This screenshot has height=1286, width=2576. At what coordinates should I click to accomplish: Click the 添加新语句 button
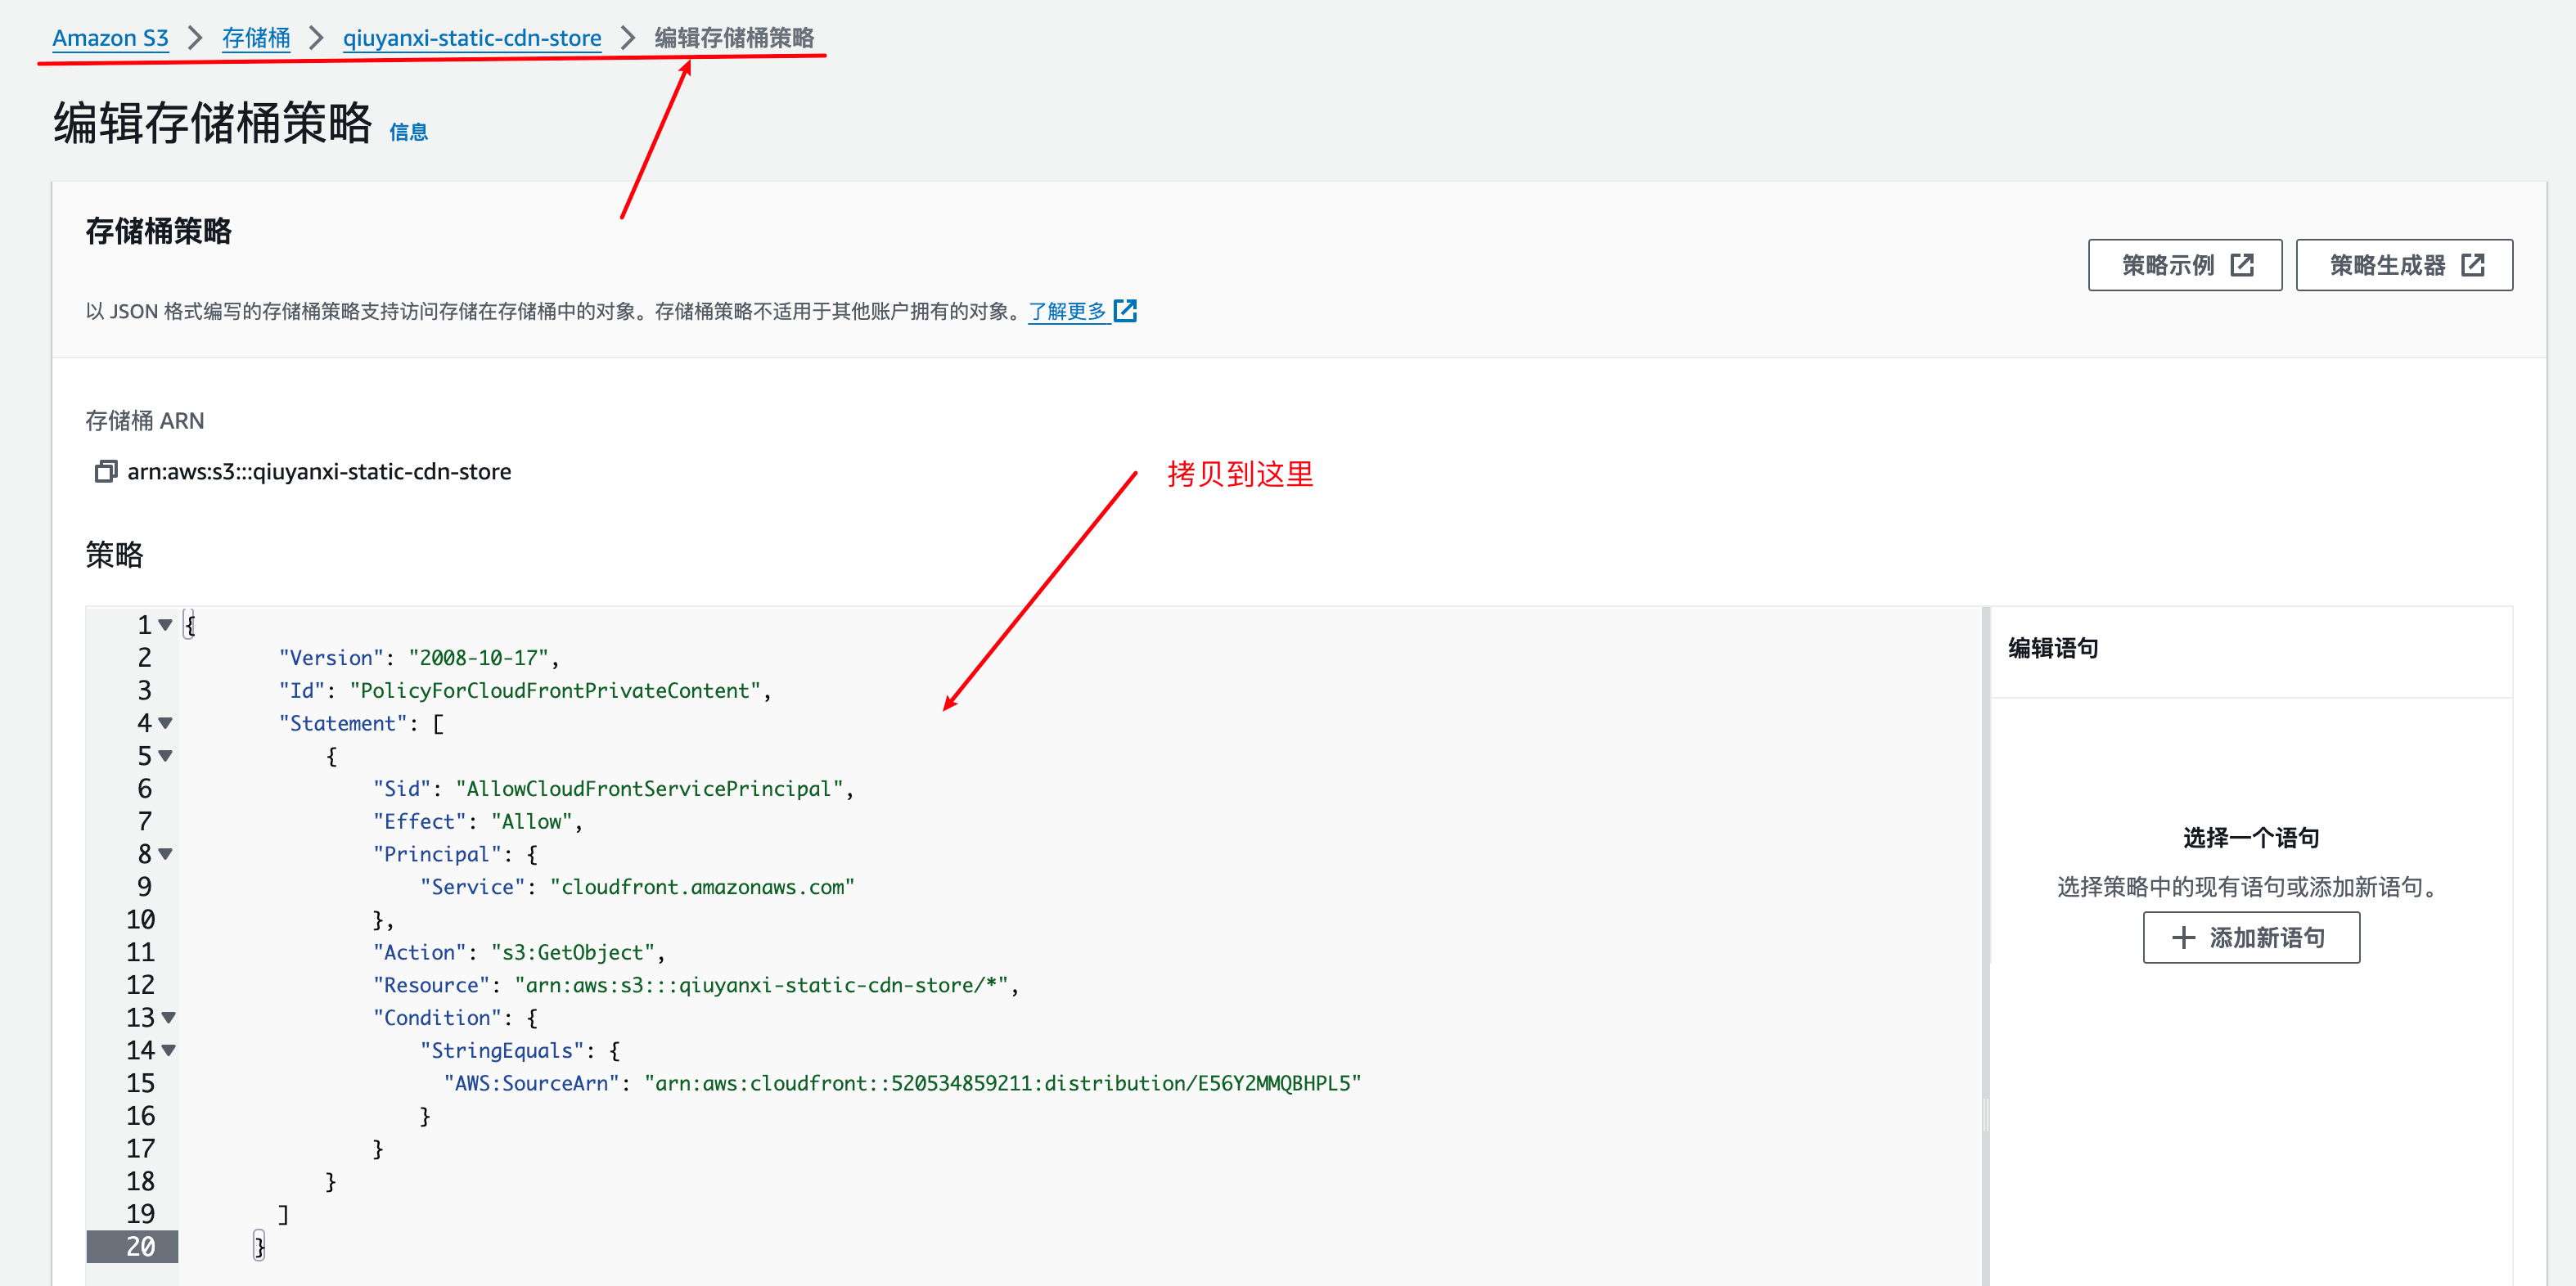coord(2250,937)
